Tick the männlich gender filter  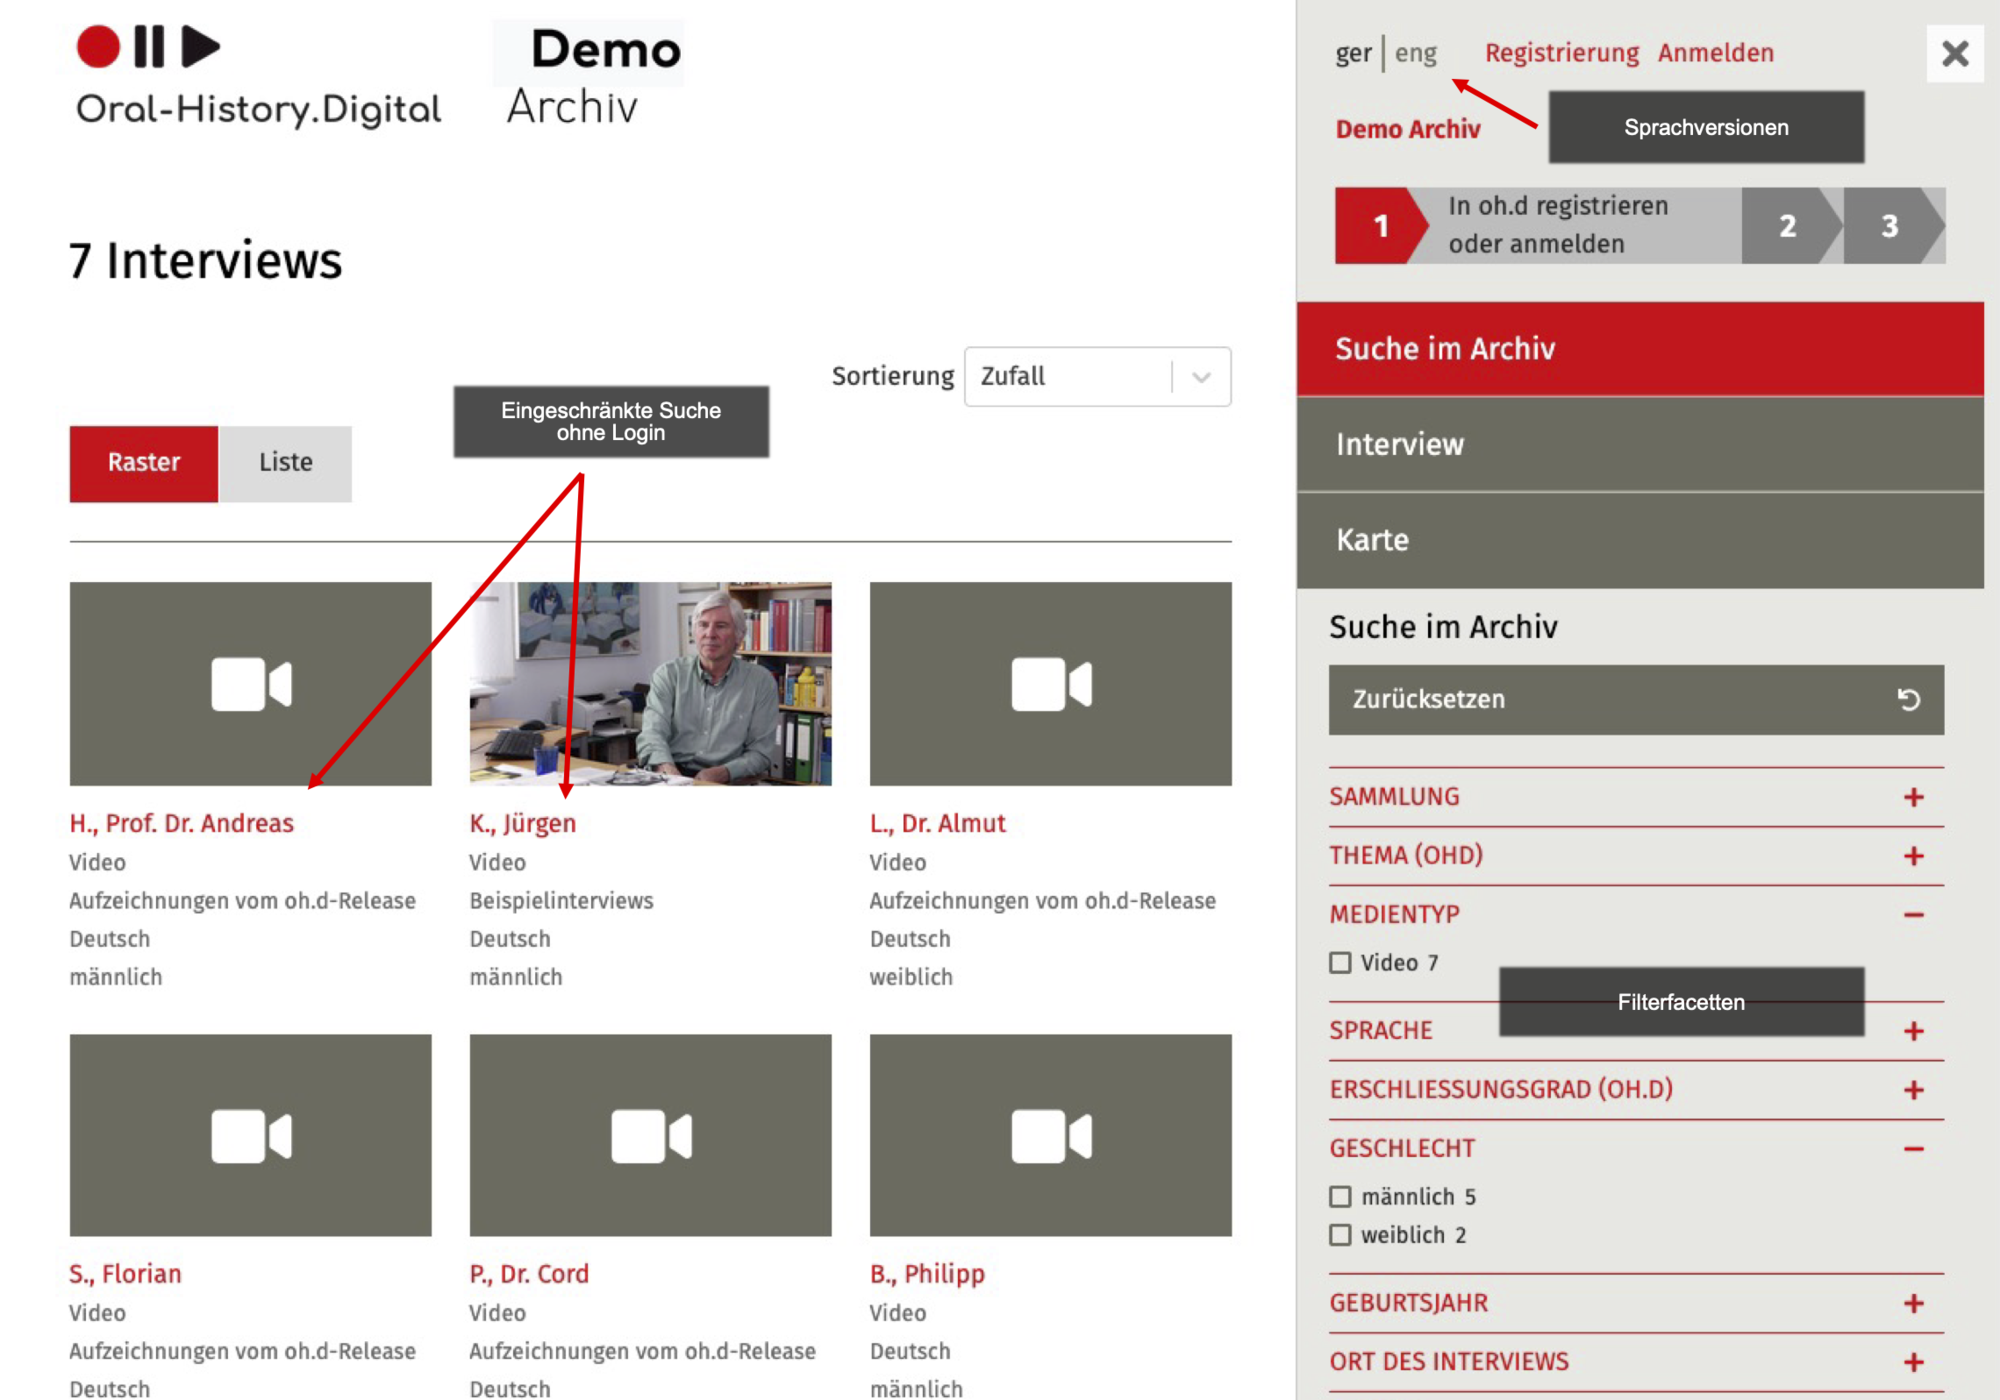[x=1340, y=1197]
